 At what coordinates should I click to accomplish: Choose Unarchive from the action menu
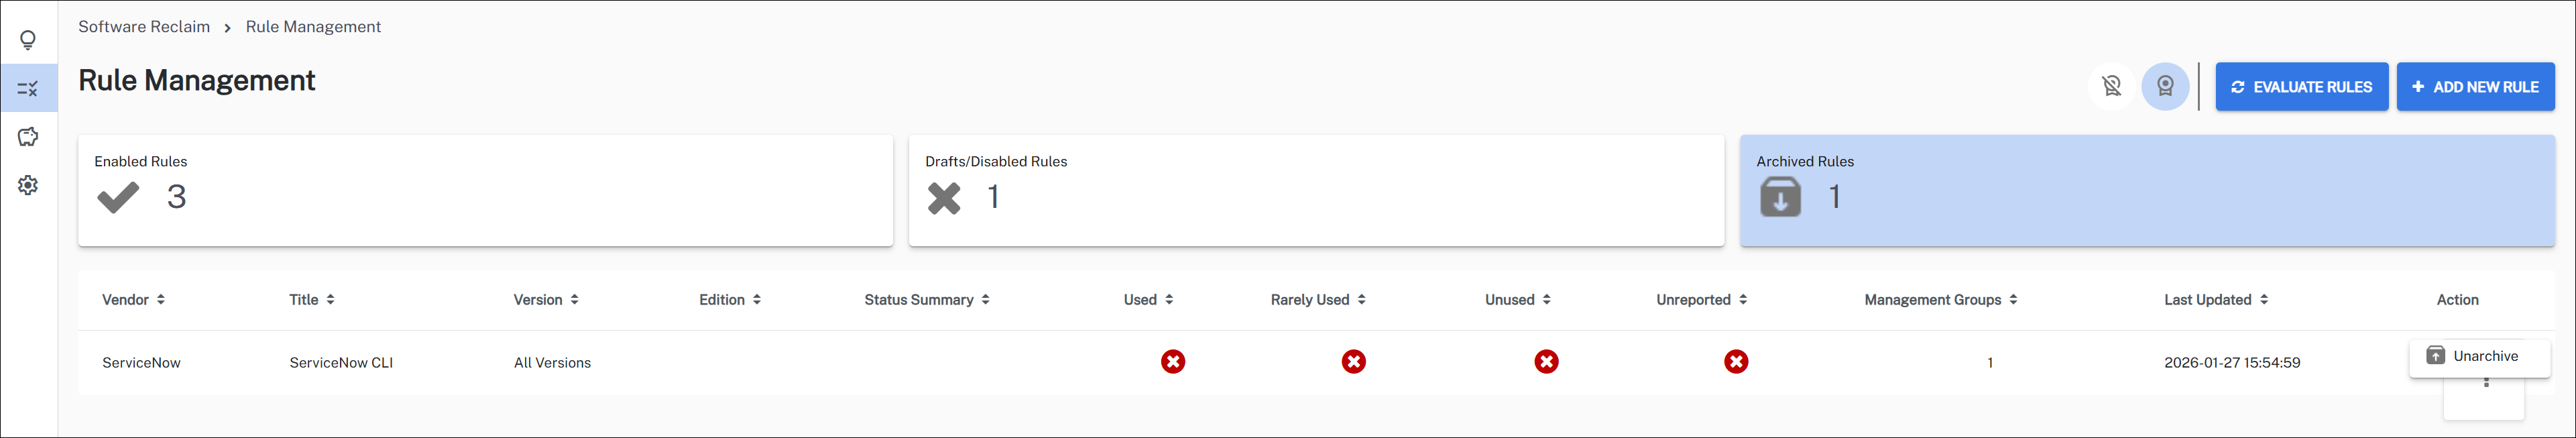click(2479, 356)
